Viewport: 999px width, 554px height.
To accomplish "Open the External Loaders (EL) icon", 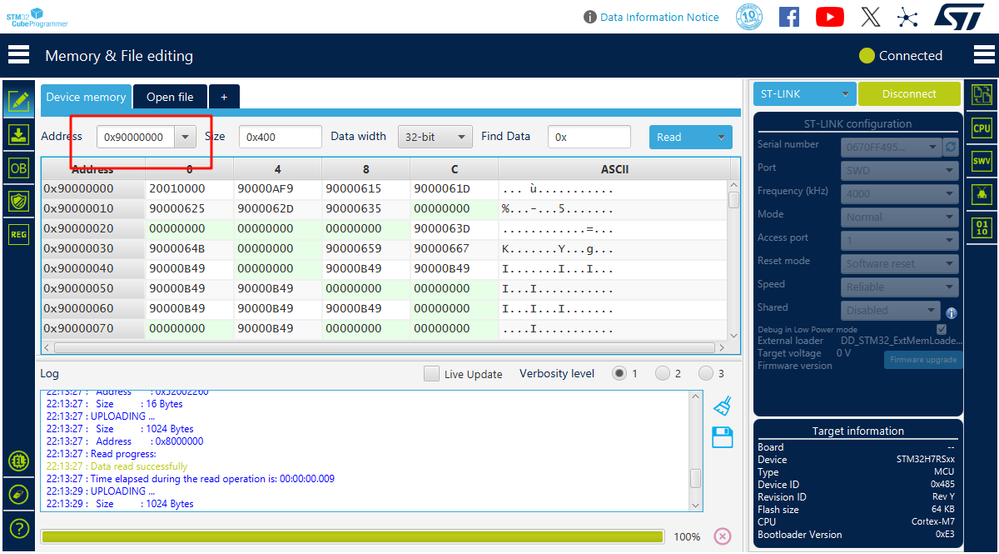I will [18, 461].
